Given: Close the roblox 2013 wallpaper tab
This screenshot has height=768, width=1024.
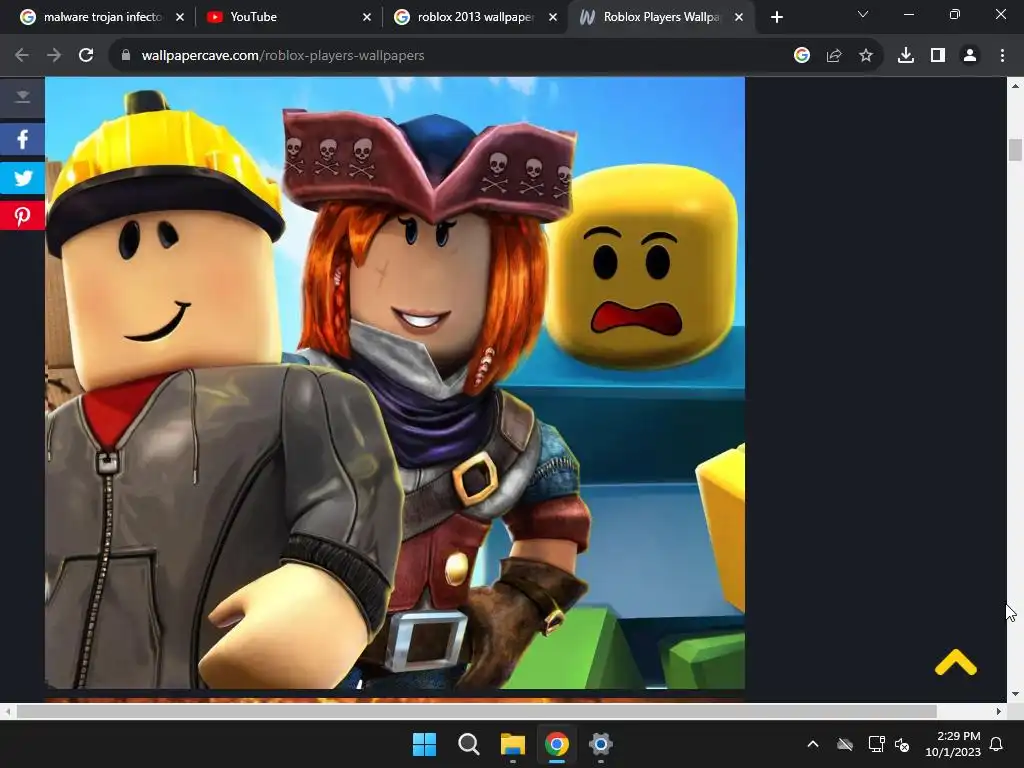Looking at the screenshot, I should coord(553,17).
